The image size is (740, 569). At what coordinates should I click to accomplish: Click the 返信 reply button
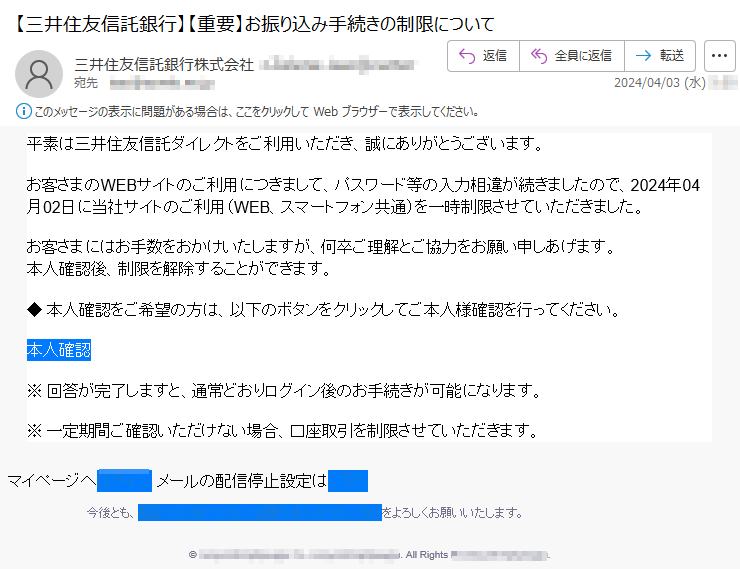tap(483, 56)
